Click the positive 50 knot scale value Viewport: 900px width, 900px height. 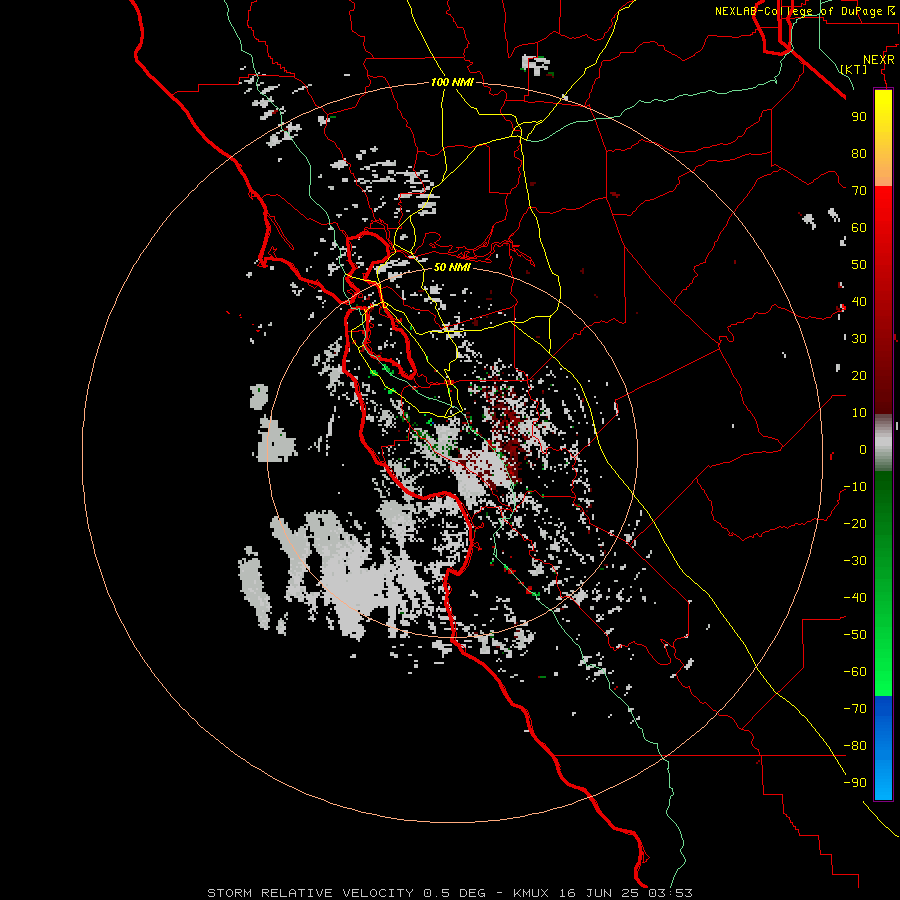(x=859, y=265)
